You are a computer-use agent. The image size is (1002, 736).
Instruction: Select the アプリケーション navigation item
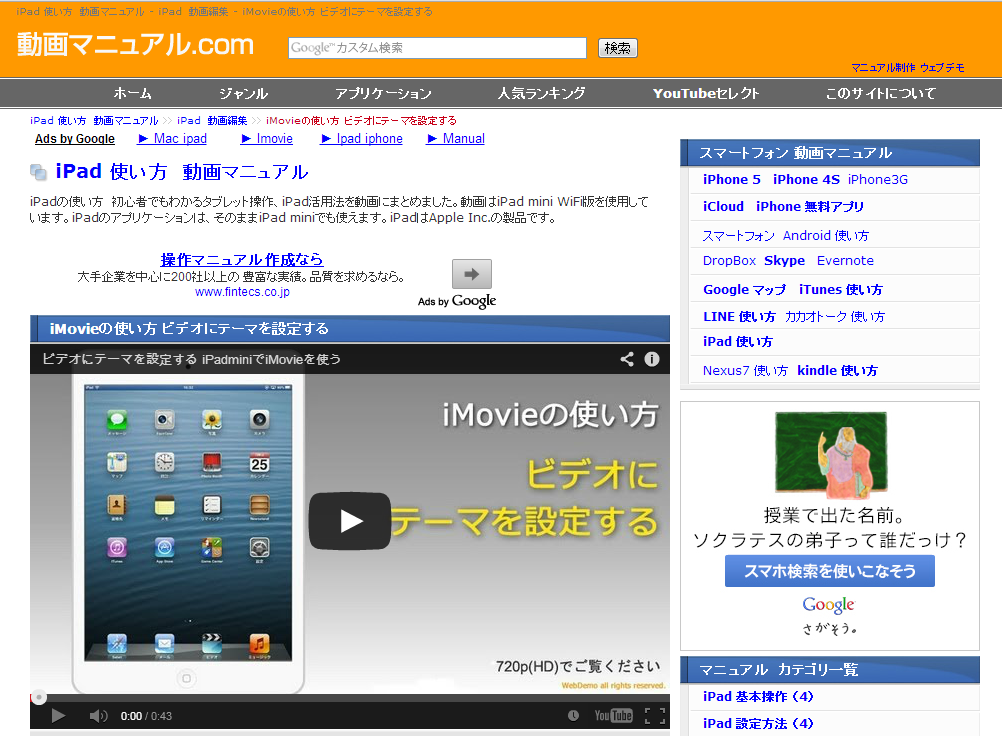(383, 93)
